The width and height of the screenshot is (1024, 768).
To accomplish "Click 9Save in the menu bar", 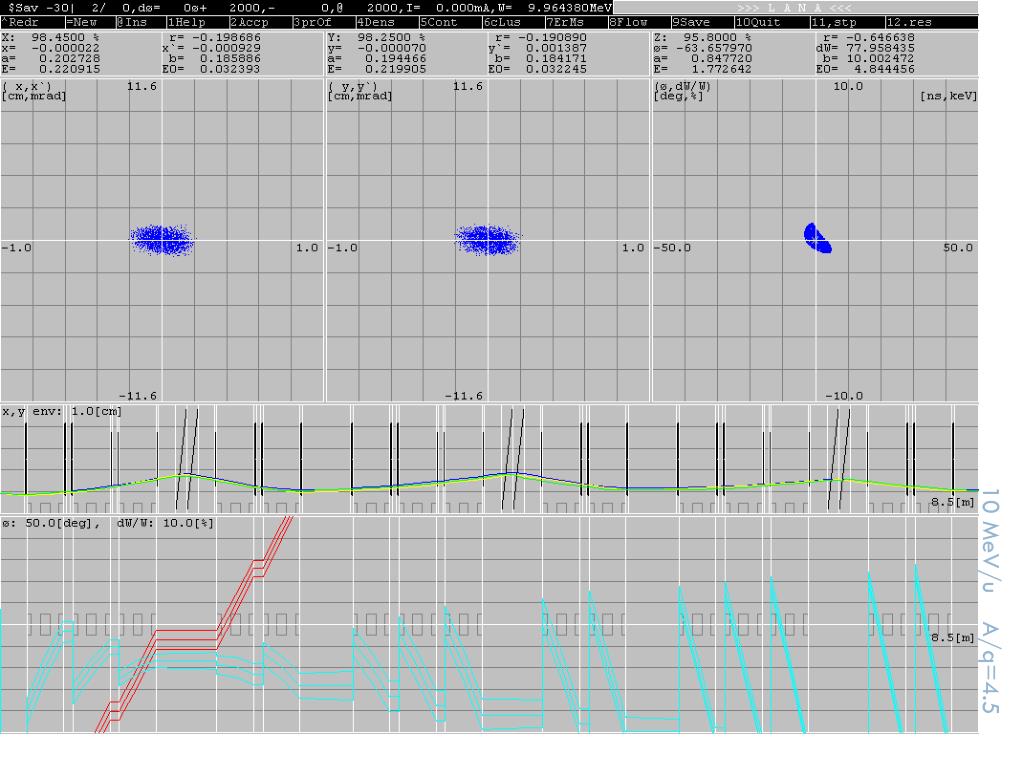I will [691, 22].
